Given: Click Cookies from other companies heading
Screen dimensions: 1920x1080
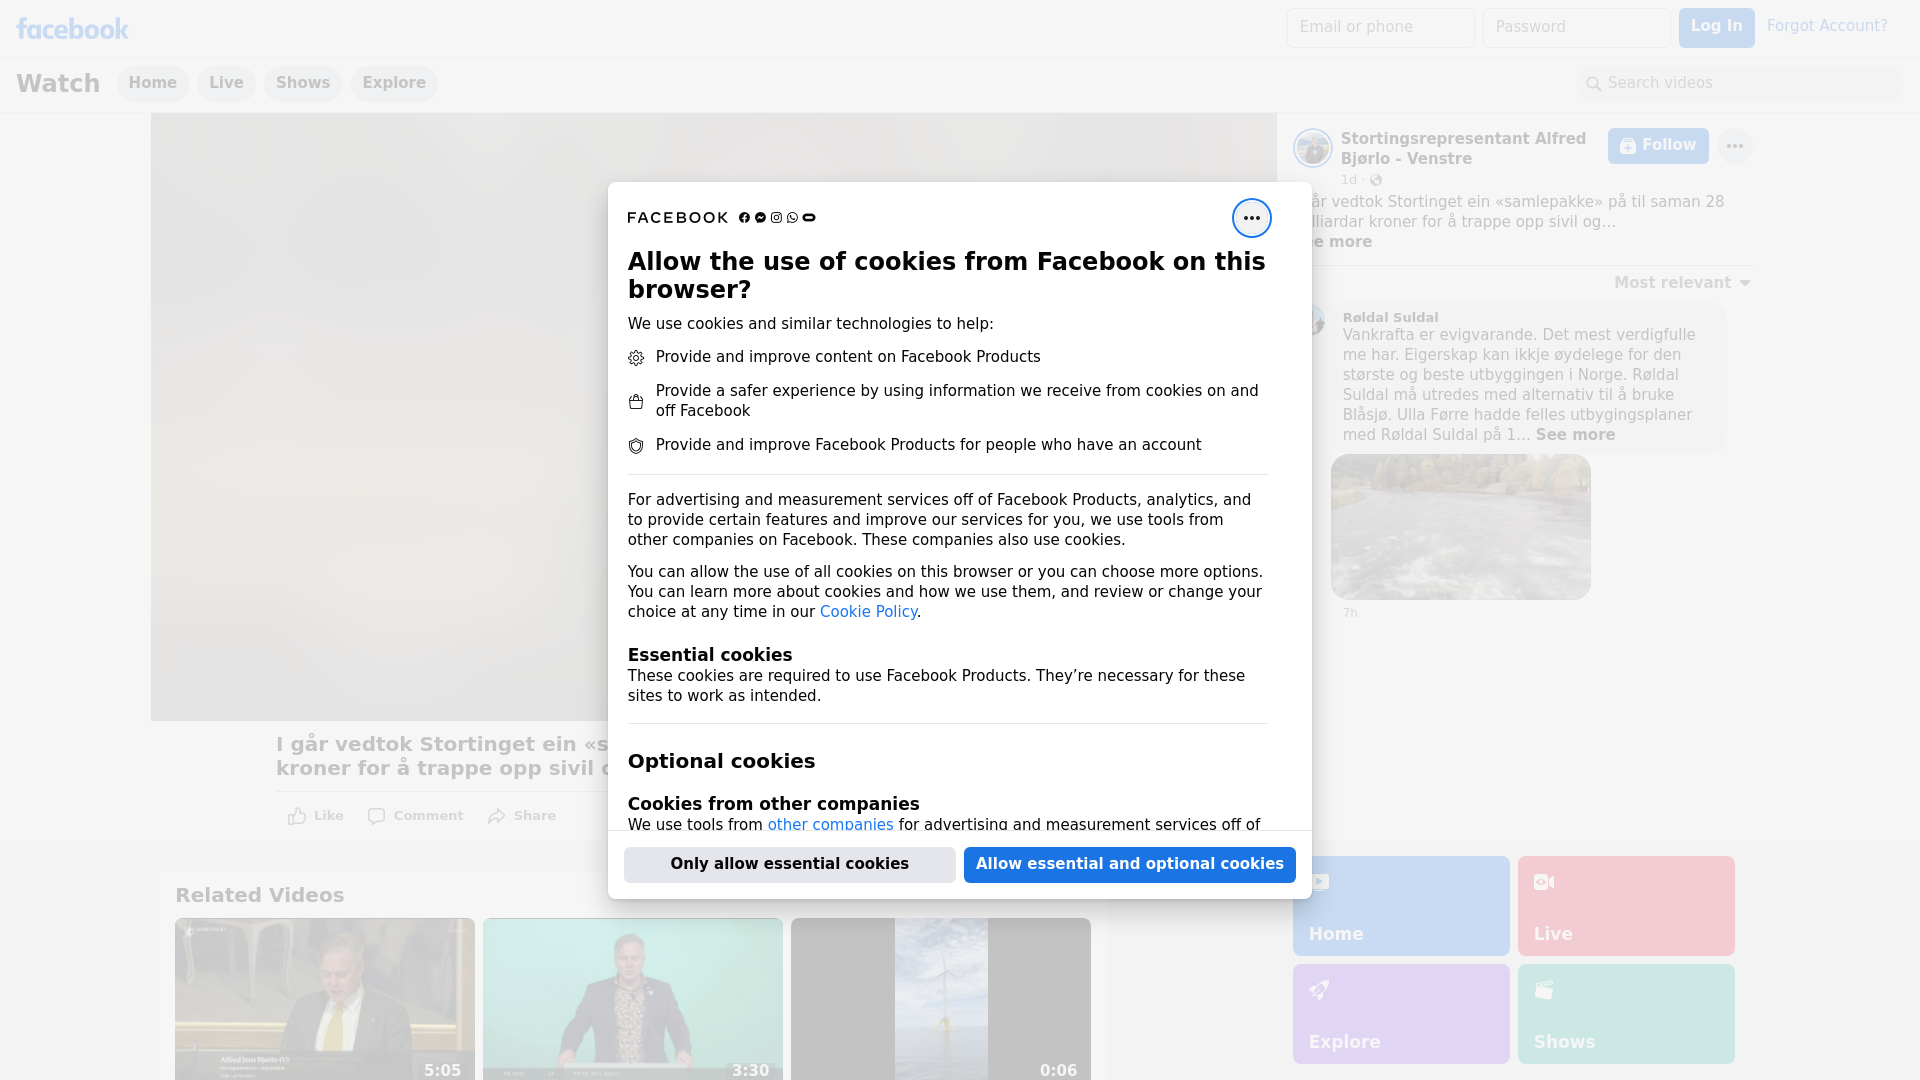Looking at the screenshot, I should point(773,805).
